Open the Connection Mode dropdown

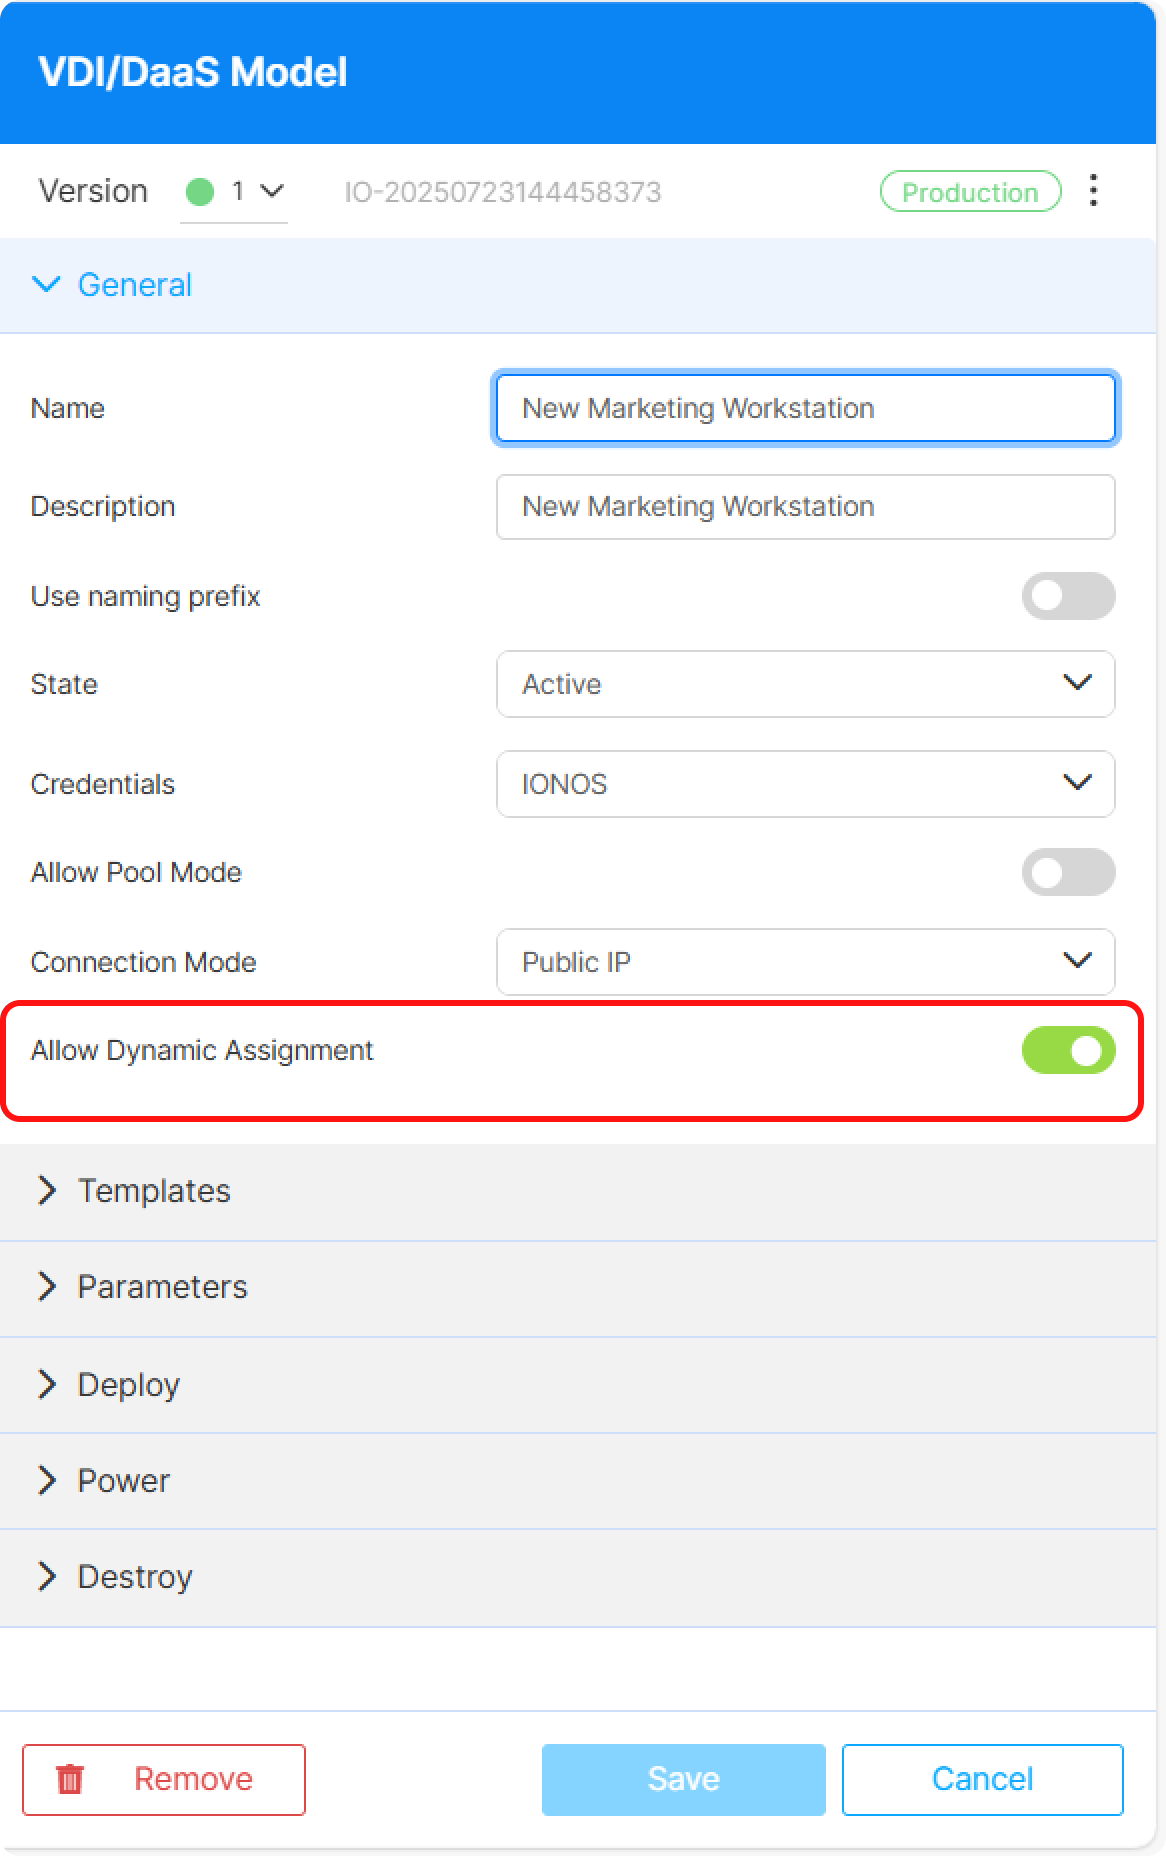[x=805, y=962]
